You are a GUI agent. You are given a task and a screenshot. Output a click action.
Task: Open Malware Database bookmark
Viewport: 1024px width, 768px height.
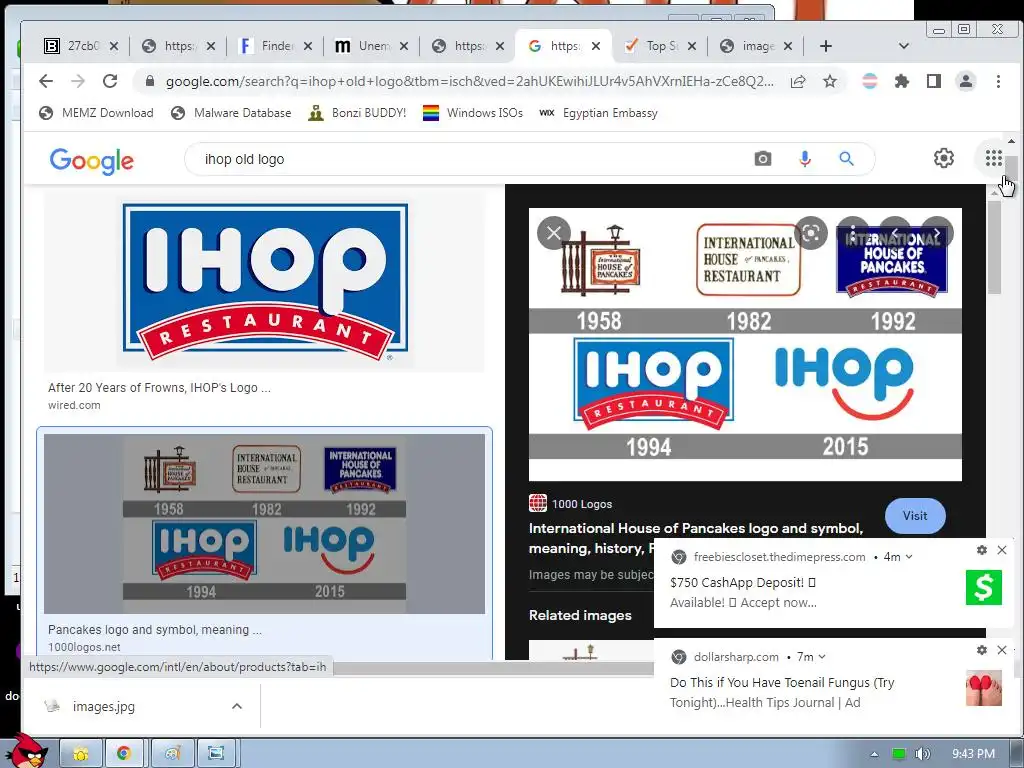231,113
